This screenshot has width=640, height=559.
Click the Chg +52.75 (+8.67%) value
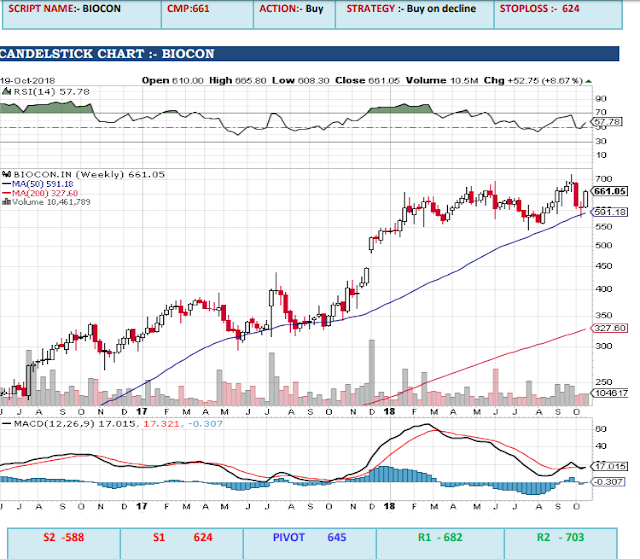pos(533,81)
